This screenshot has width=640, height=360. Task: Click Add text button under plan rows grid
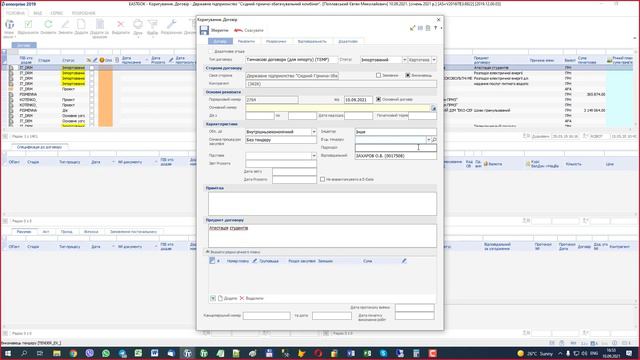click(x=230, y=298)
